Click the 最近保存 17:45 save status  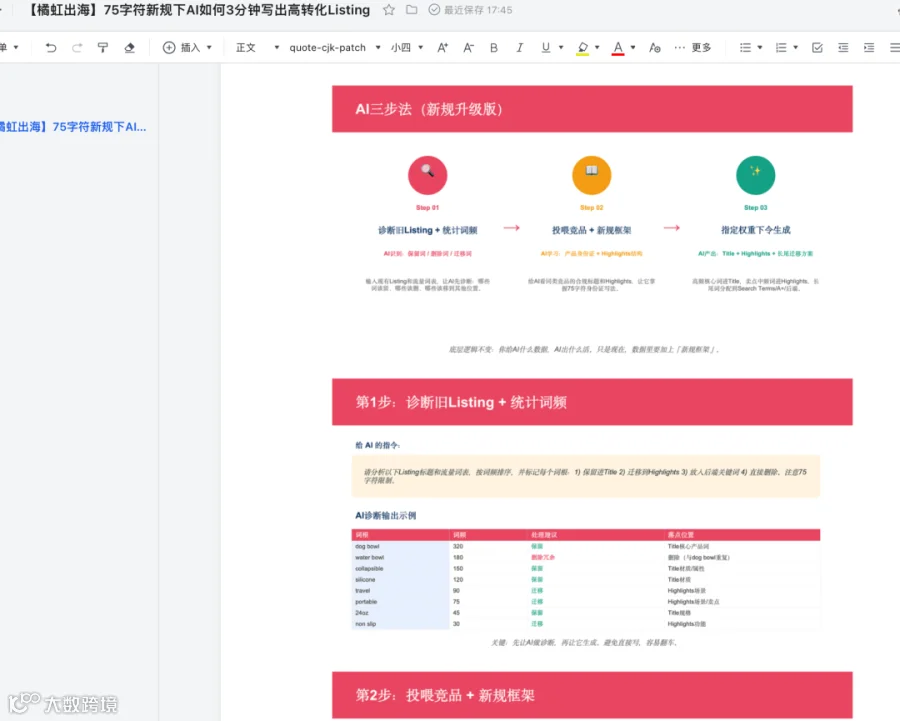coord(471,10)
